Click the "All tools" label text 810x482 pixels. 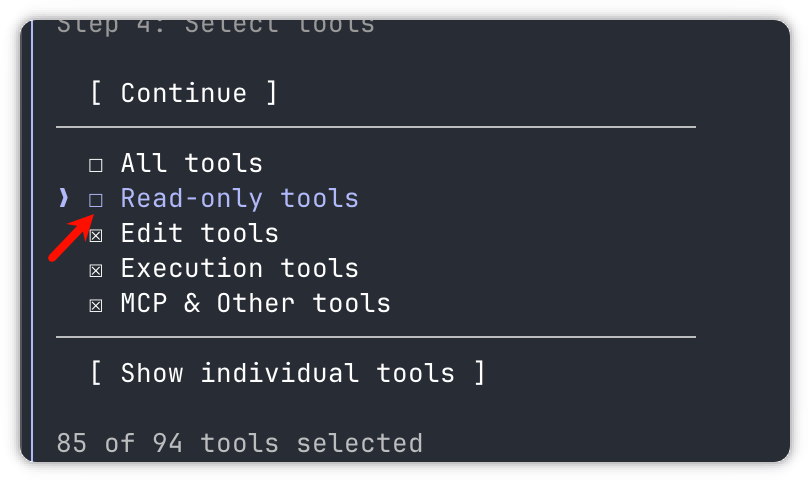tap(192, 163)
